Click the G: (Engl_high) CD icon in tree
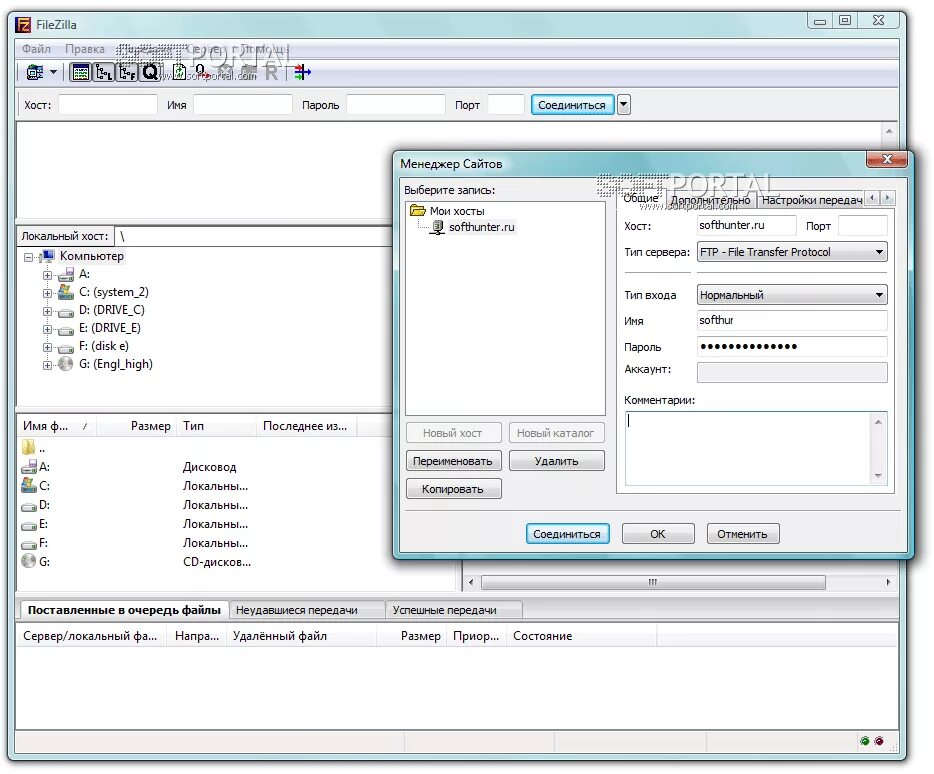This screenshot has height=774, width=934. tap(66, 364)
